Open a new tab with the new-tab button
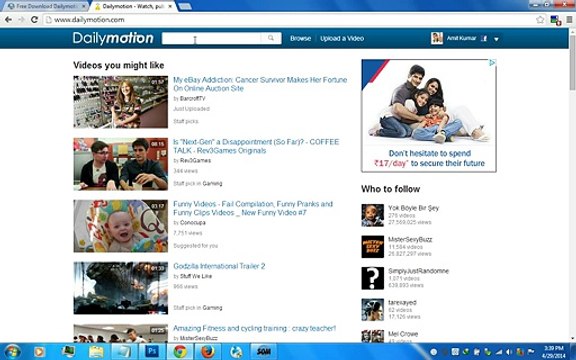Image resolution: width=576 pixels, height=360 pixels. point(185,6)
